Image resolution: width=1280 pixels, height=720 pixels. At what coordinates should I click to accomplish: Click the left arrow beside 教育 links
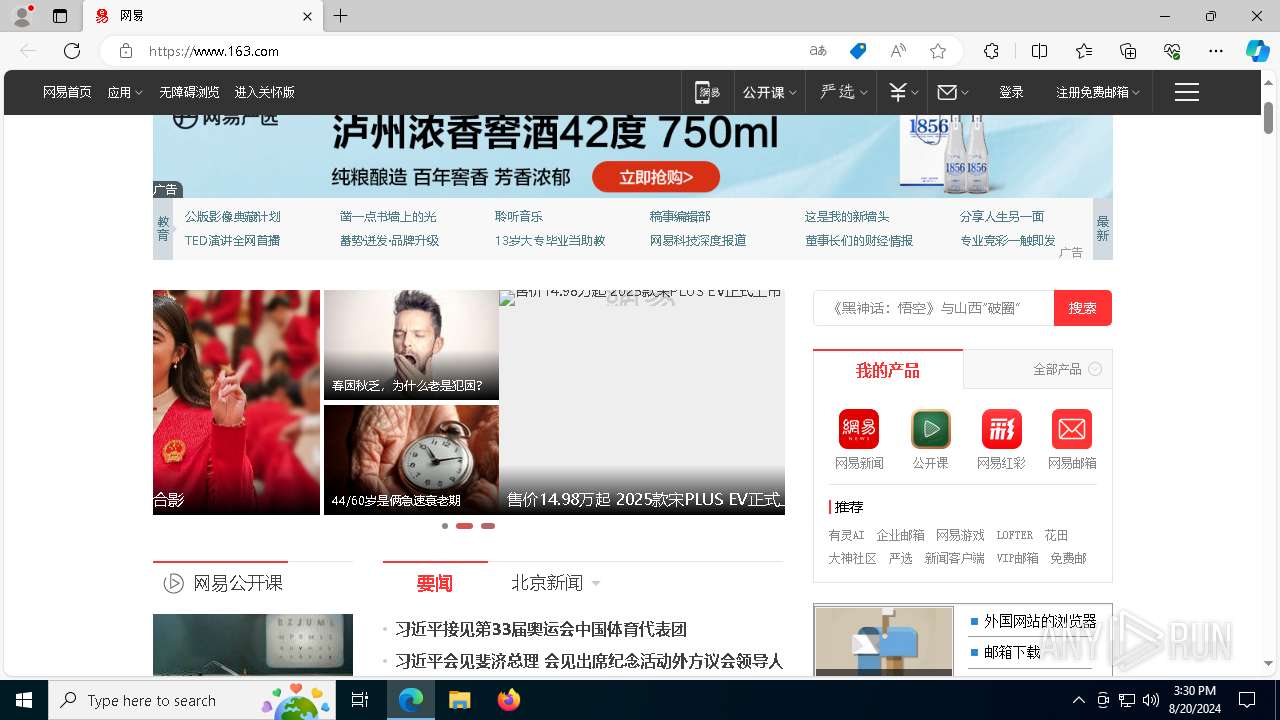(172, 229)
